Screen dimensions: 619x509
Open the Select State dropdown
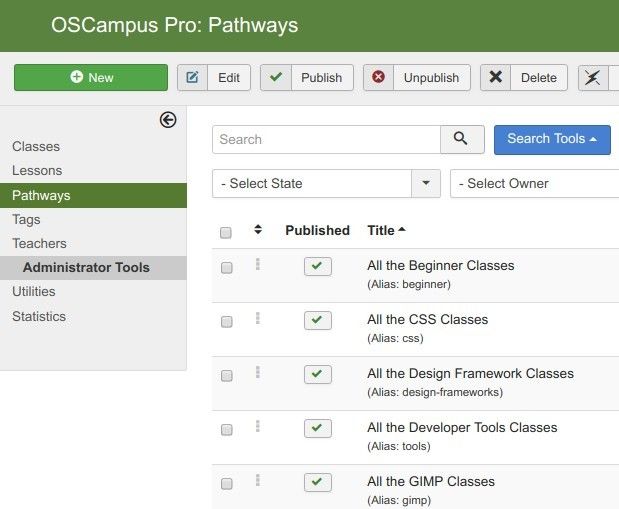tap(326, 183)
